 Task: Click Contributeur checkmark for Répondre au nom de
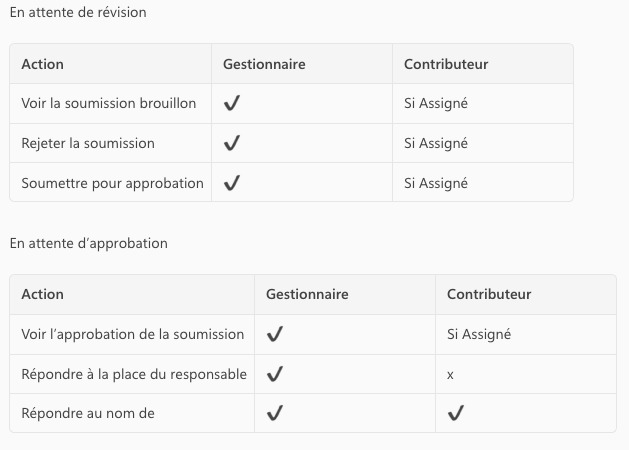456,413
